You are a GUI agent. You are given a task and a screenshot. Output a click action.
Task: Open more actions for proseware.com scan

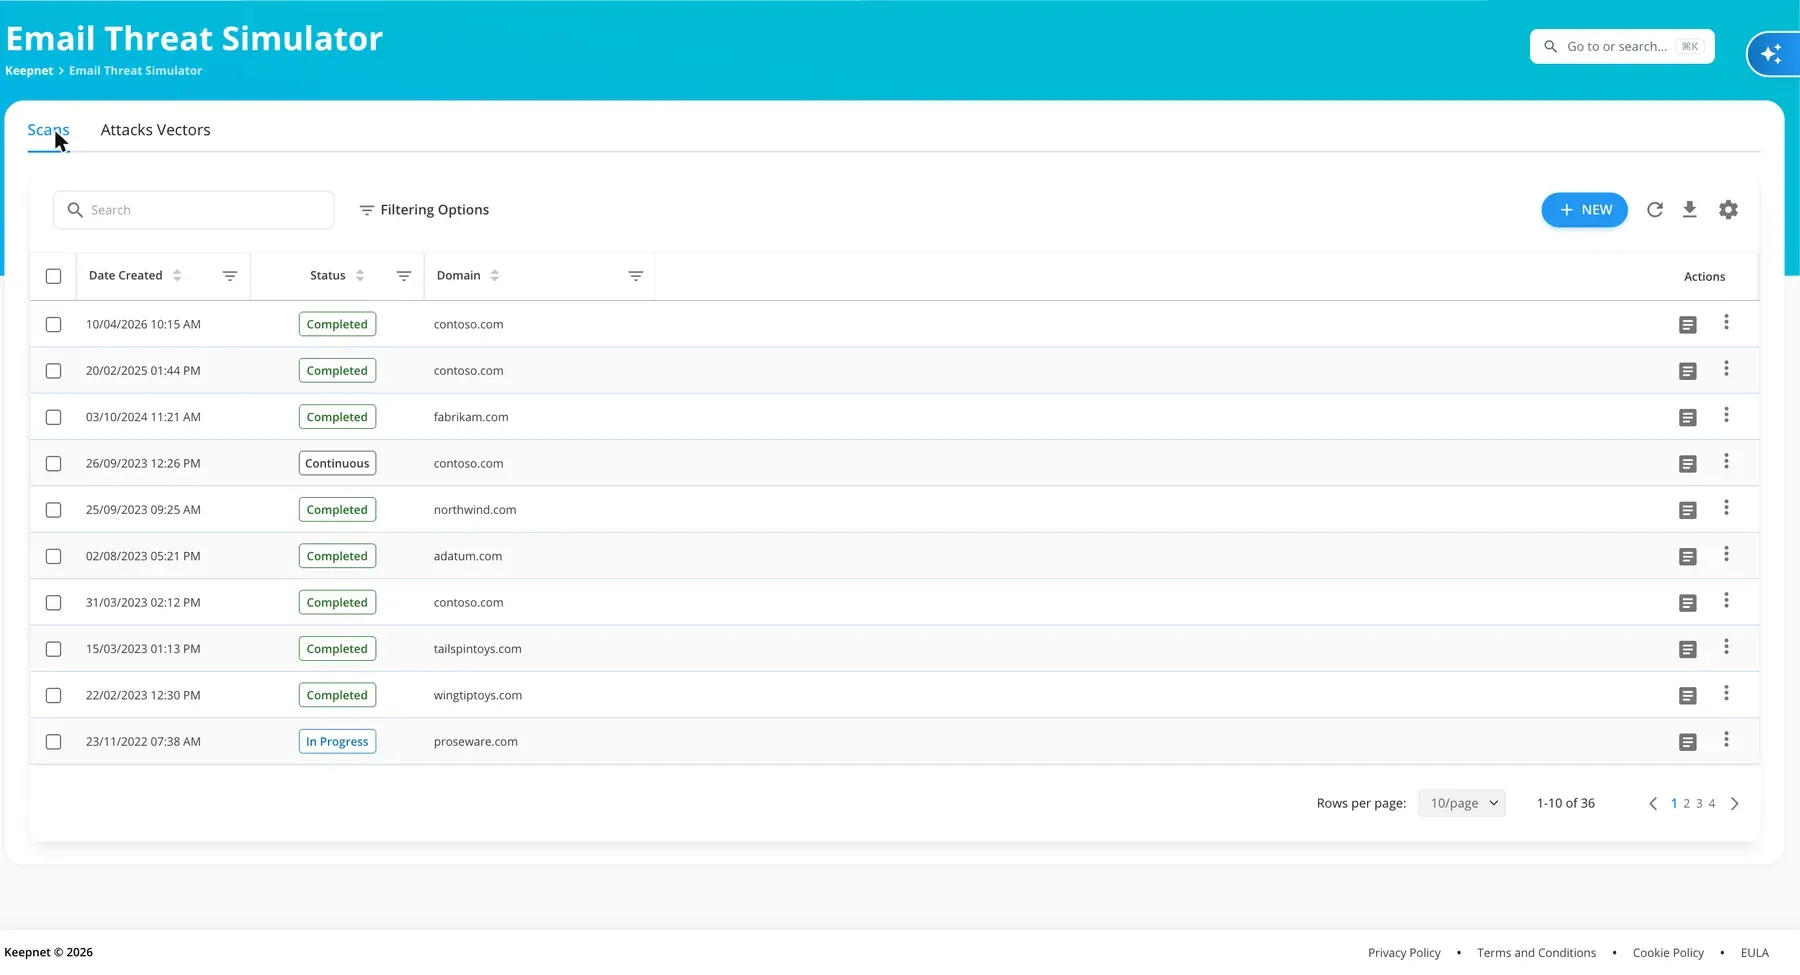(1726, 740)
